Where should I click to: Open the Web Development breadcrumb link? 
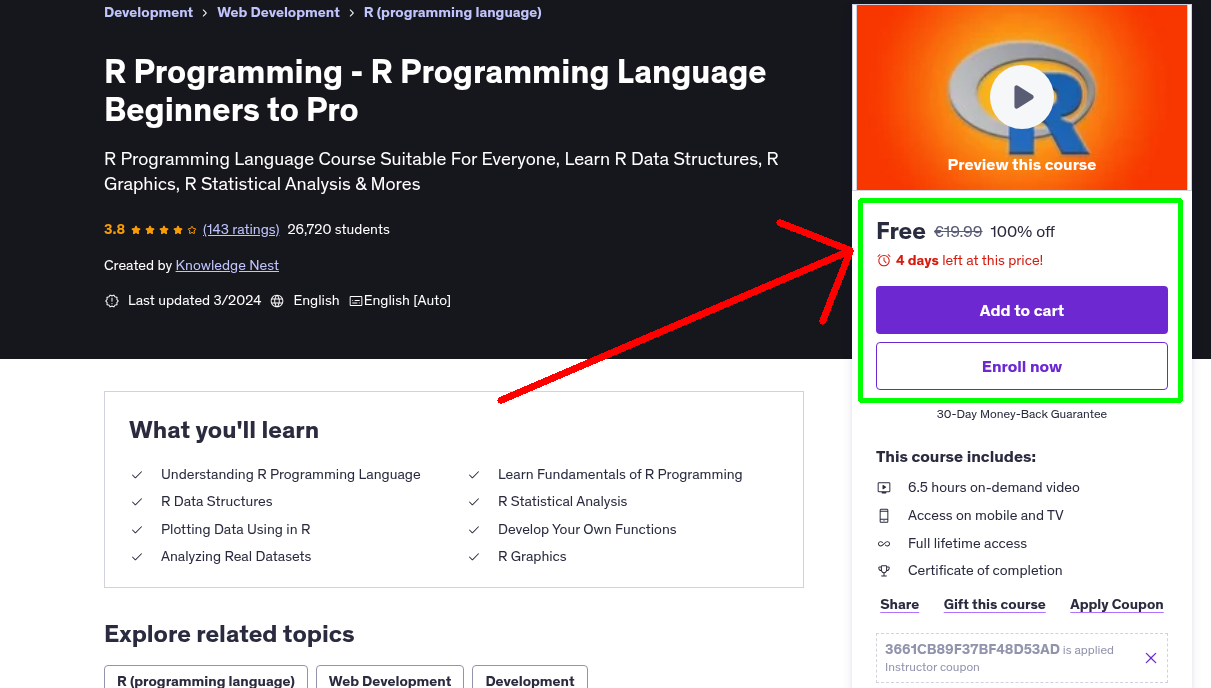[x=279, y=12]
